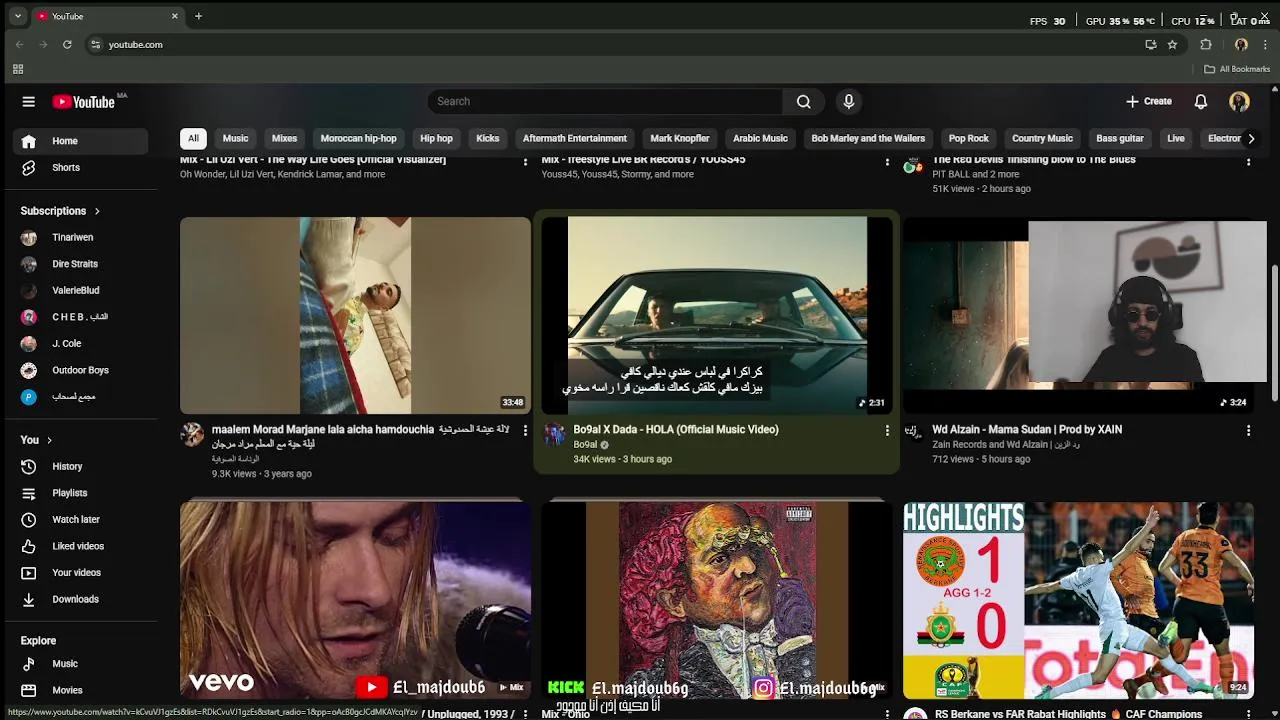Reload the page in browser toolbar

(67, 44)
